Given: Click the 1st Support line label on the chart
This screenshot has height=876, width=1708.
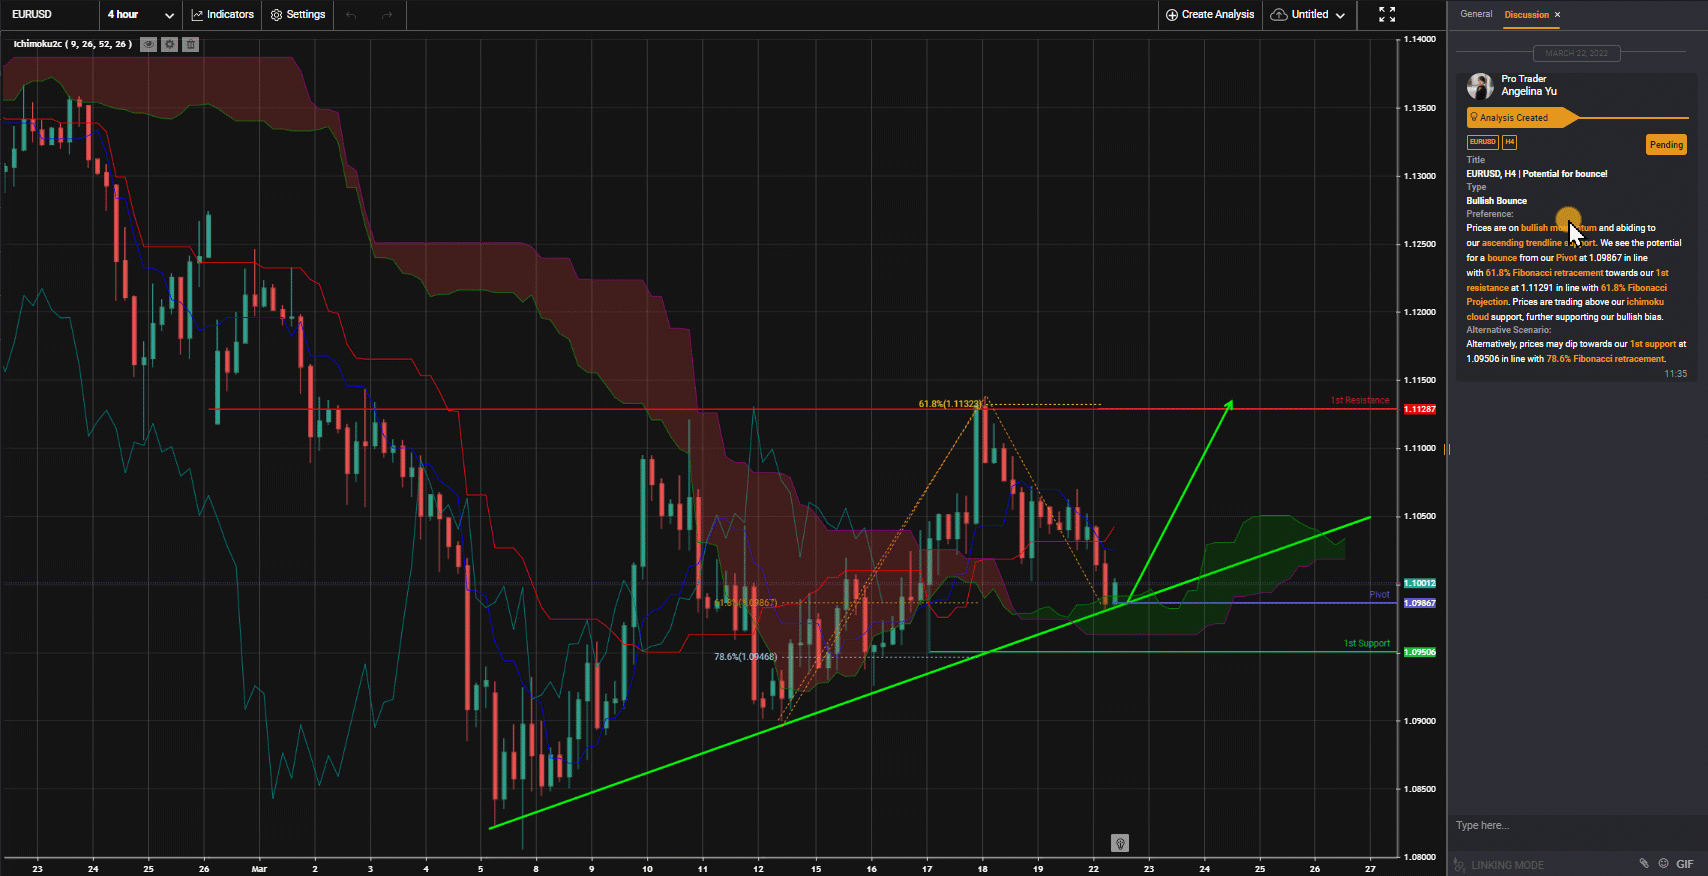Looking at the screenshot, I should (x=1366, y=643).
